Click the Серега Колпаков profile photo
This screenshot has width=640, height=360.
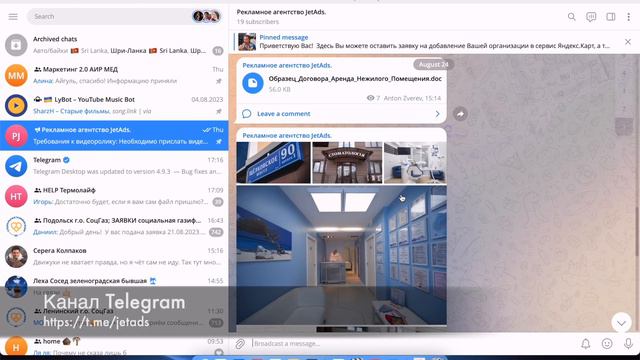pos(16,256)
